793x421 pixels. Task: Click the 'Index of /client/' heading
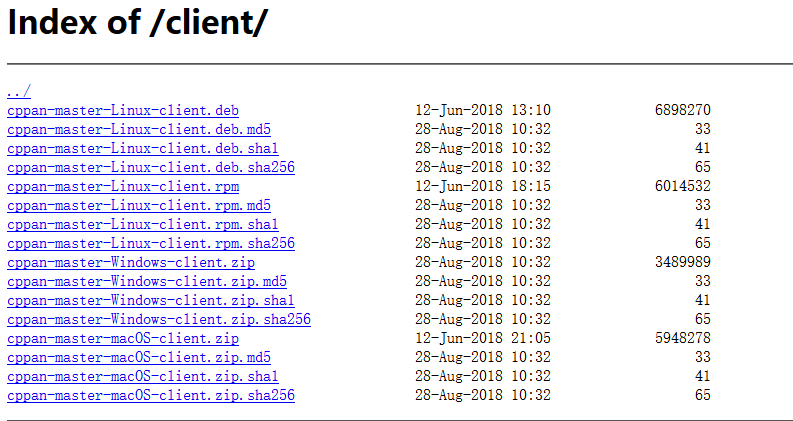pos(137,25)
